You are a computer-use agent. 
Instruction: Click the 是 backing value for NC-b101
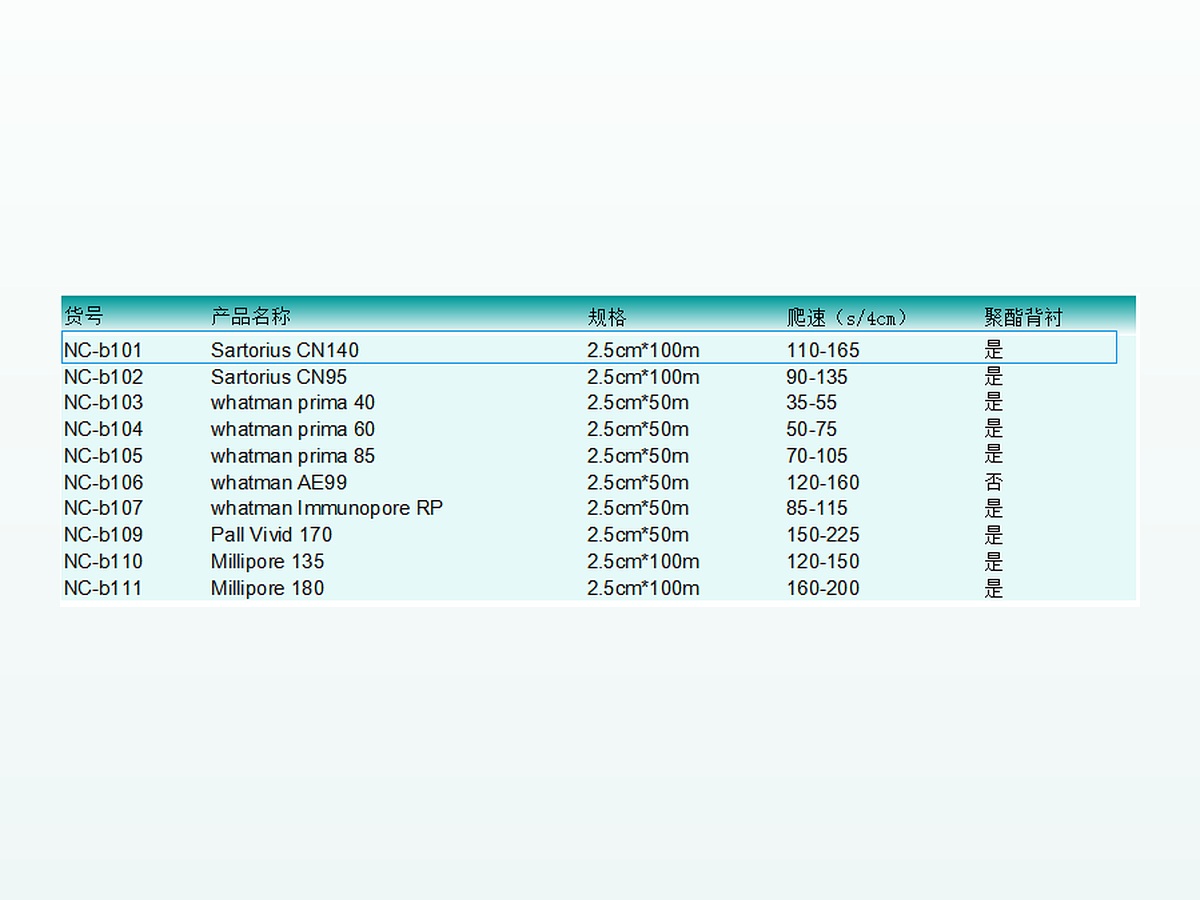[x=993, y=350]
